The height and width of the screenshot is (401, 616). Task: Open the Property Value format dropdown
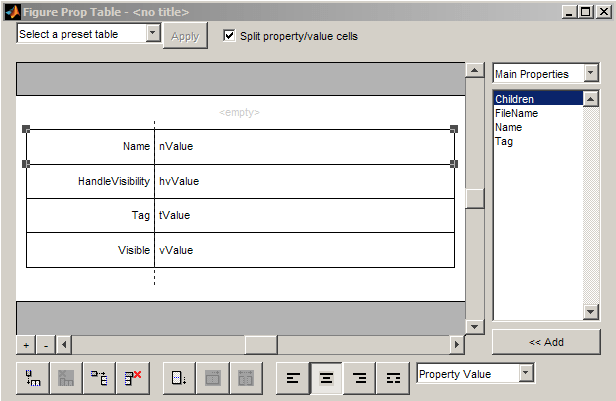[526, 373]
